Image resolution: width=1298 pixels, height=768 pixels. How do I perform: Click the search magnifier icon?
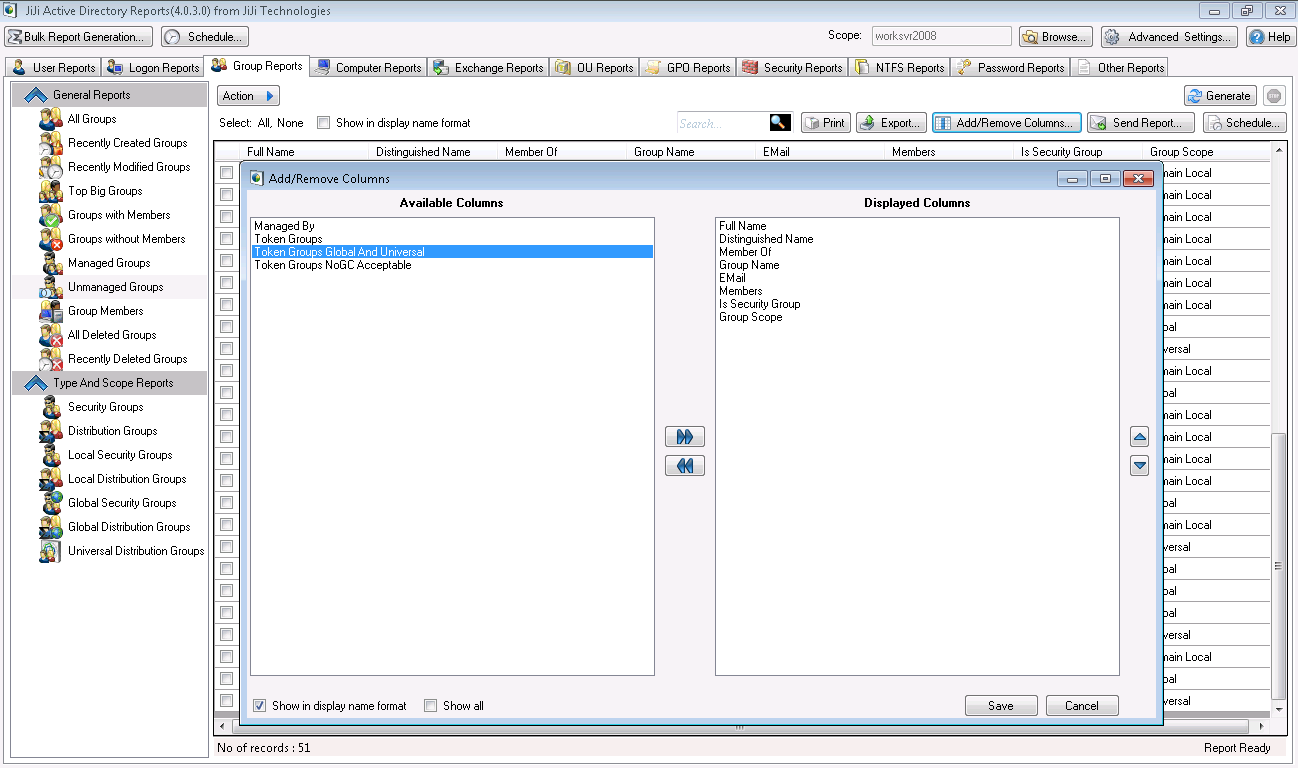pos(780,123)
